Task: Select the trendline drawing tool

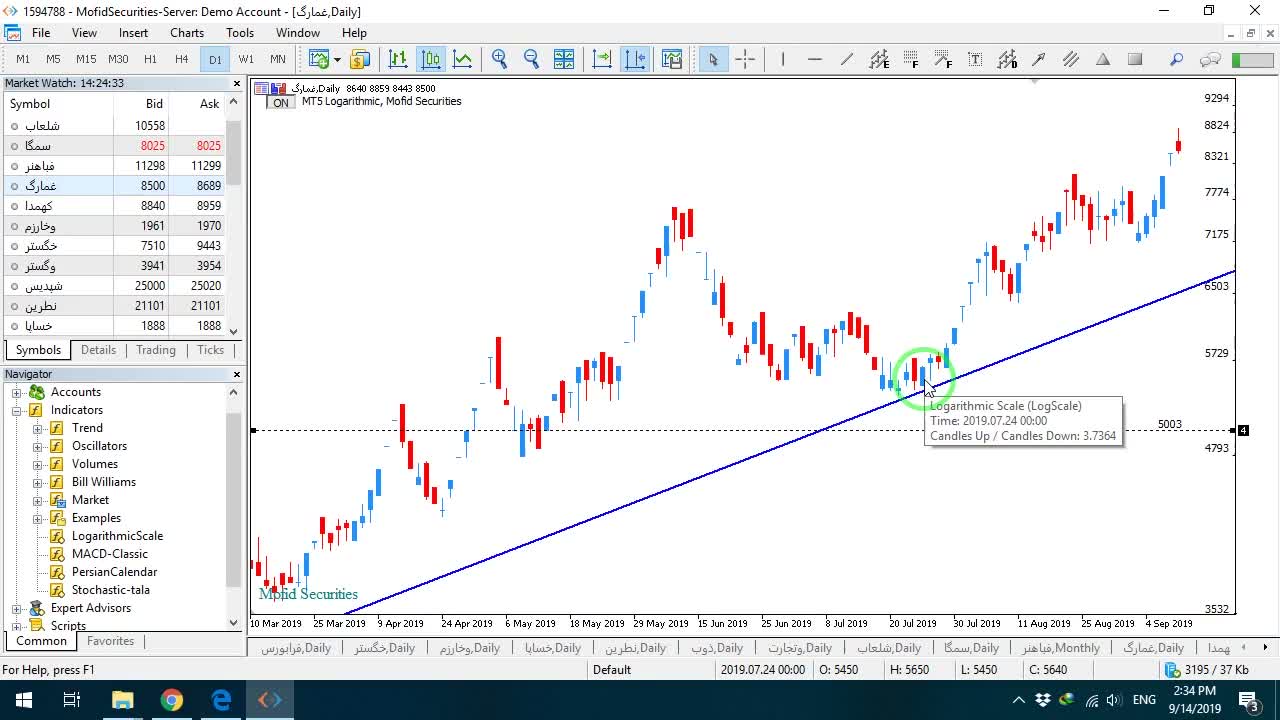Action: 847,59
